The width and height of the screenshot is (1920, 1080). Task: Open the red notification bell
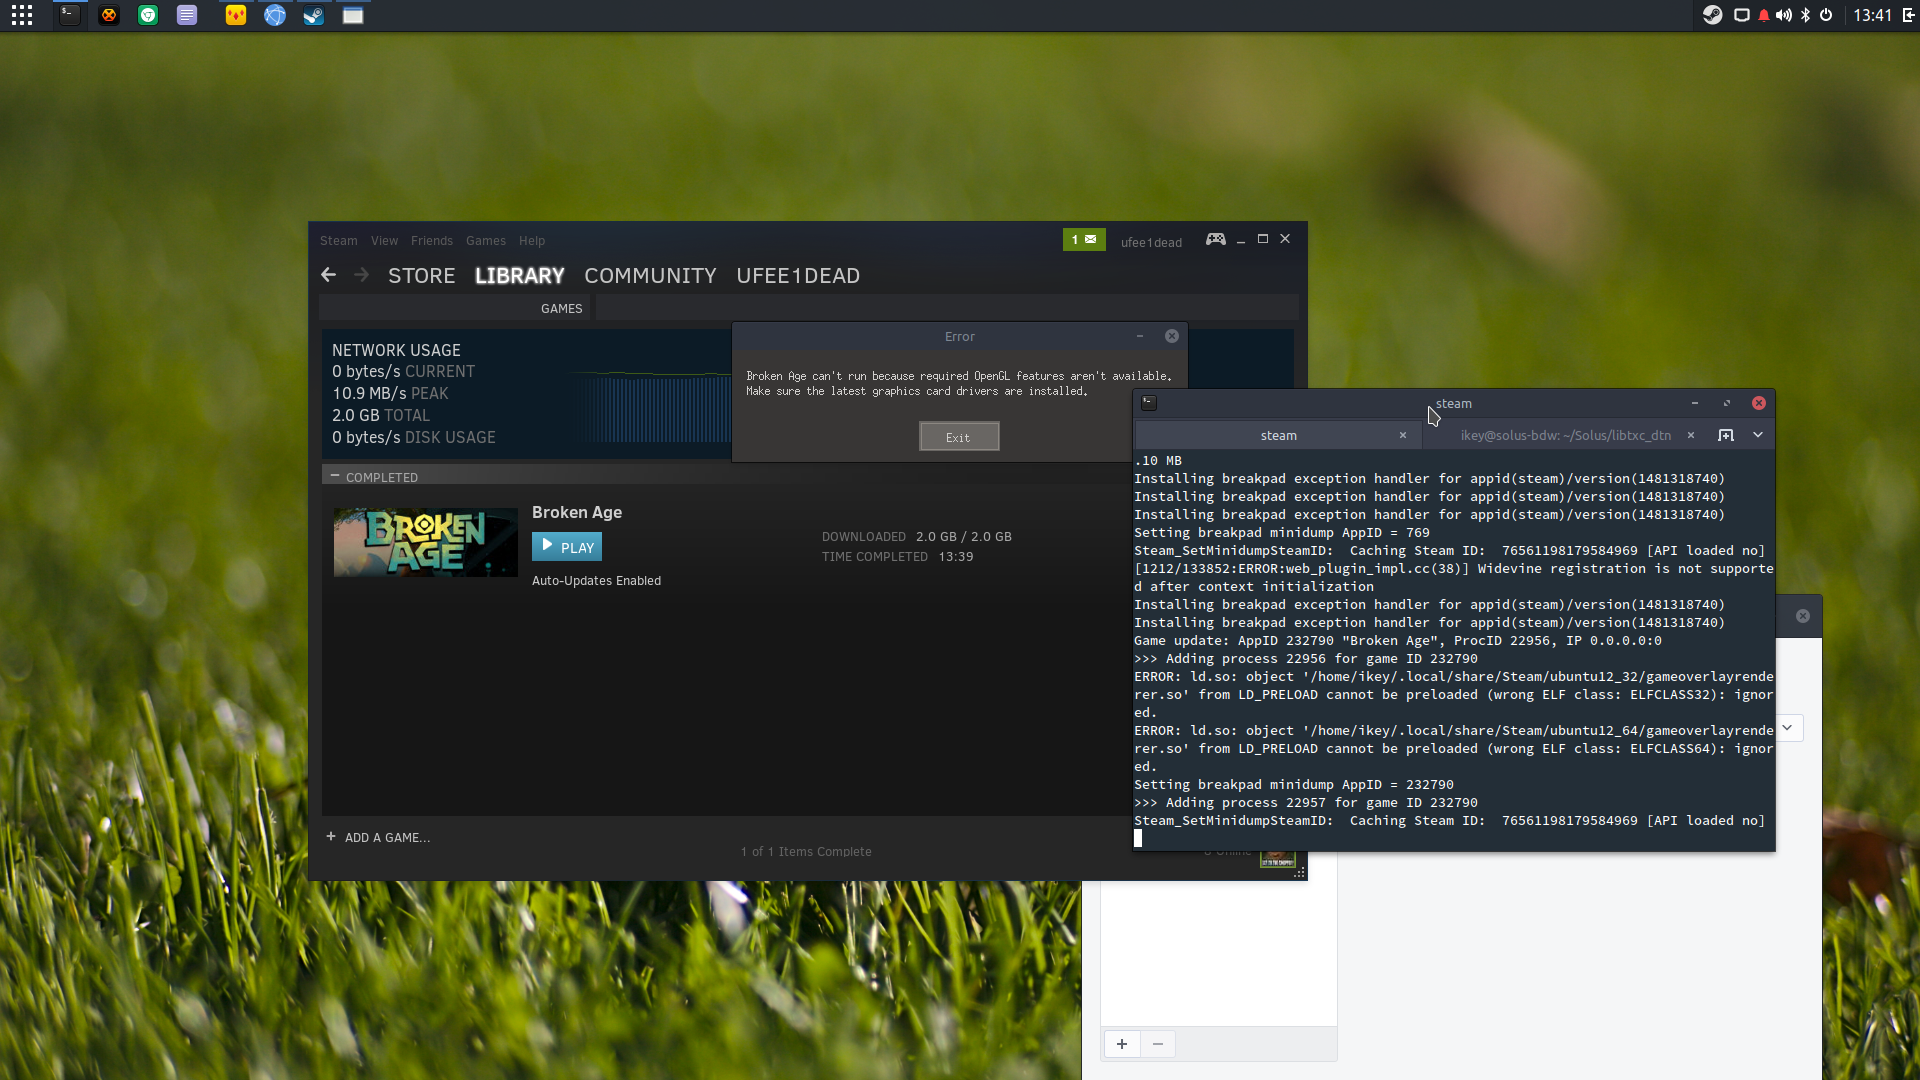pyautogui.click(x=1764, y=15)
